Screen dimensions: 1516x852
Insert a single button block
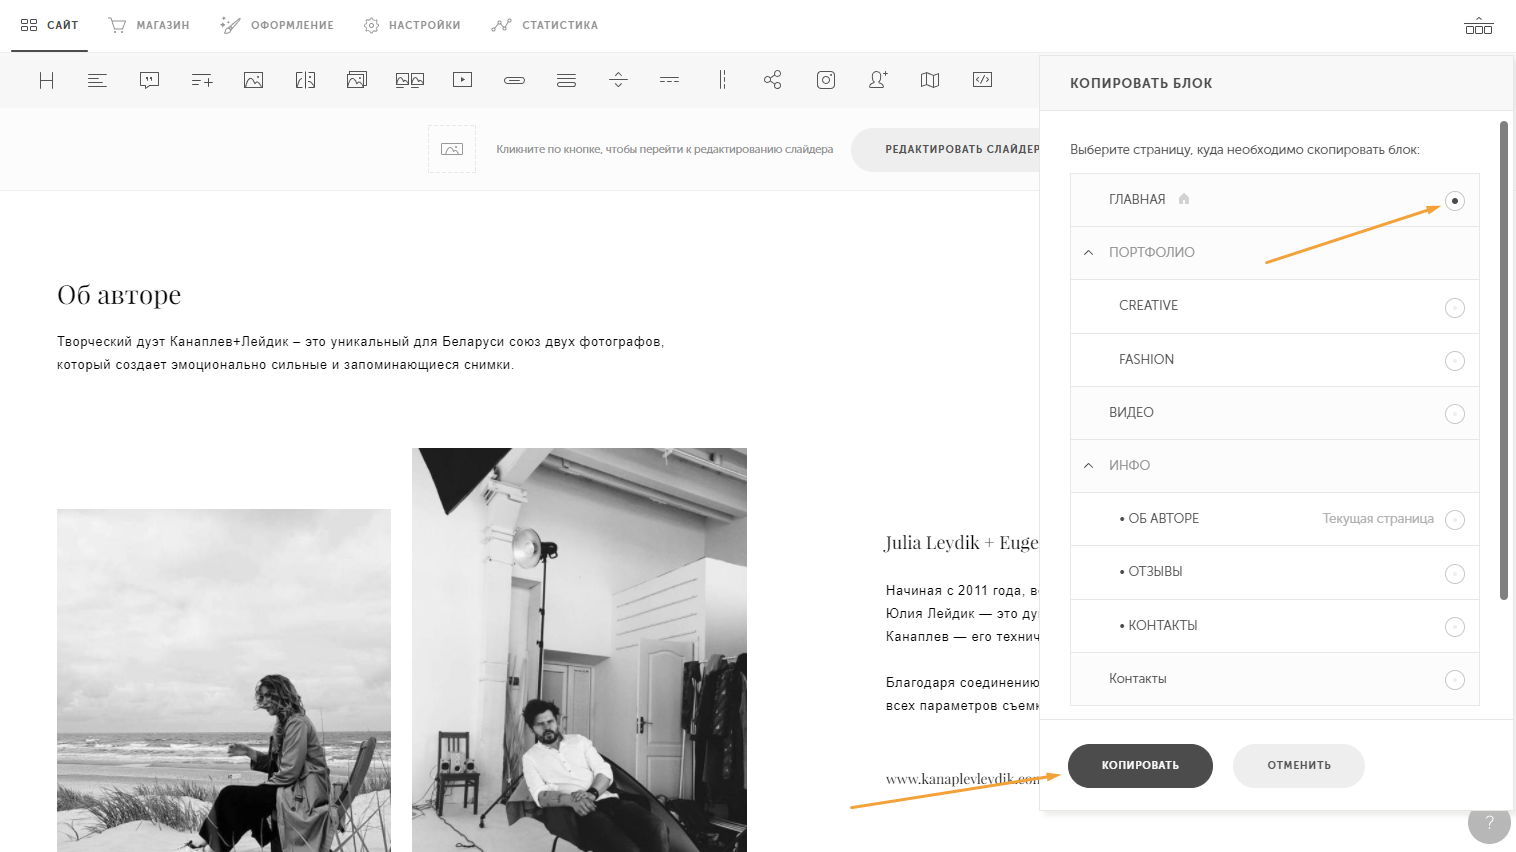click(514, 80)
